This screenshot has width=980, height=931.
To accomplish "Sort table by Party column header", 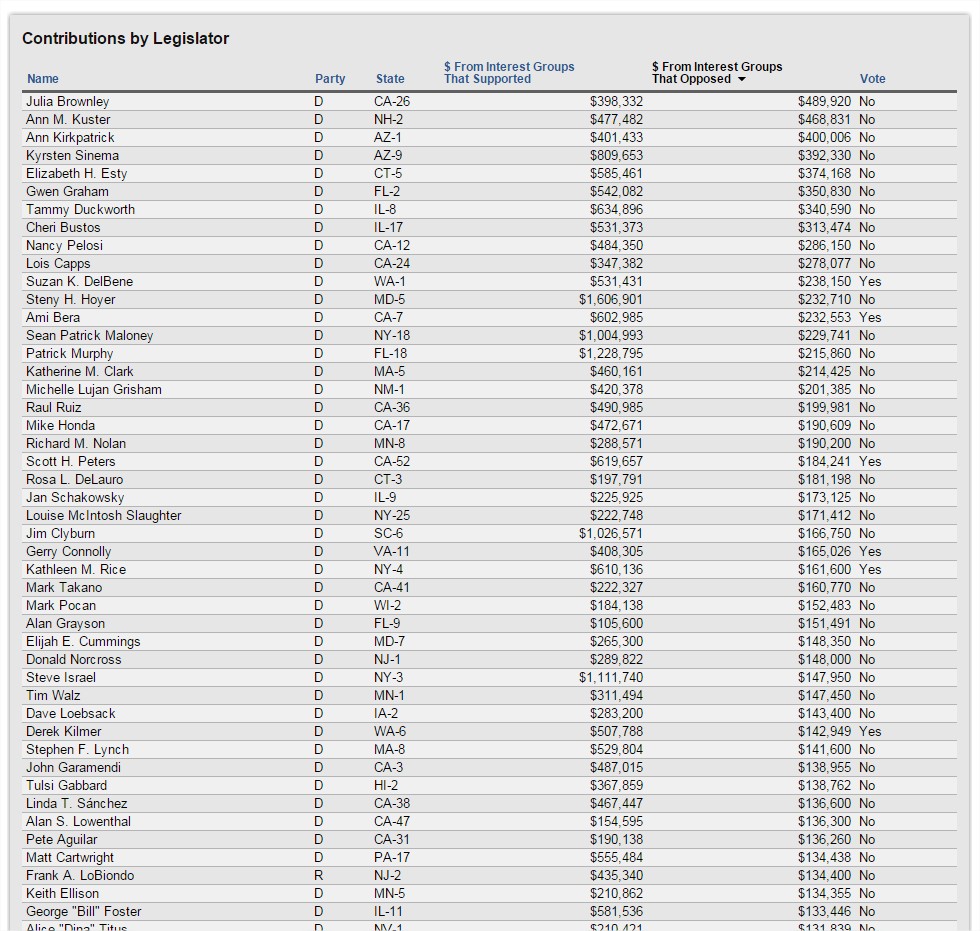I will pyautogui.click(x=330, y=79).
